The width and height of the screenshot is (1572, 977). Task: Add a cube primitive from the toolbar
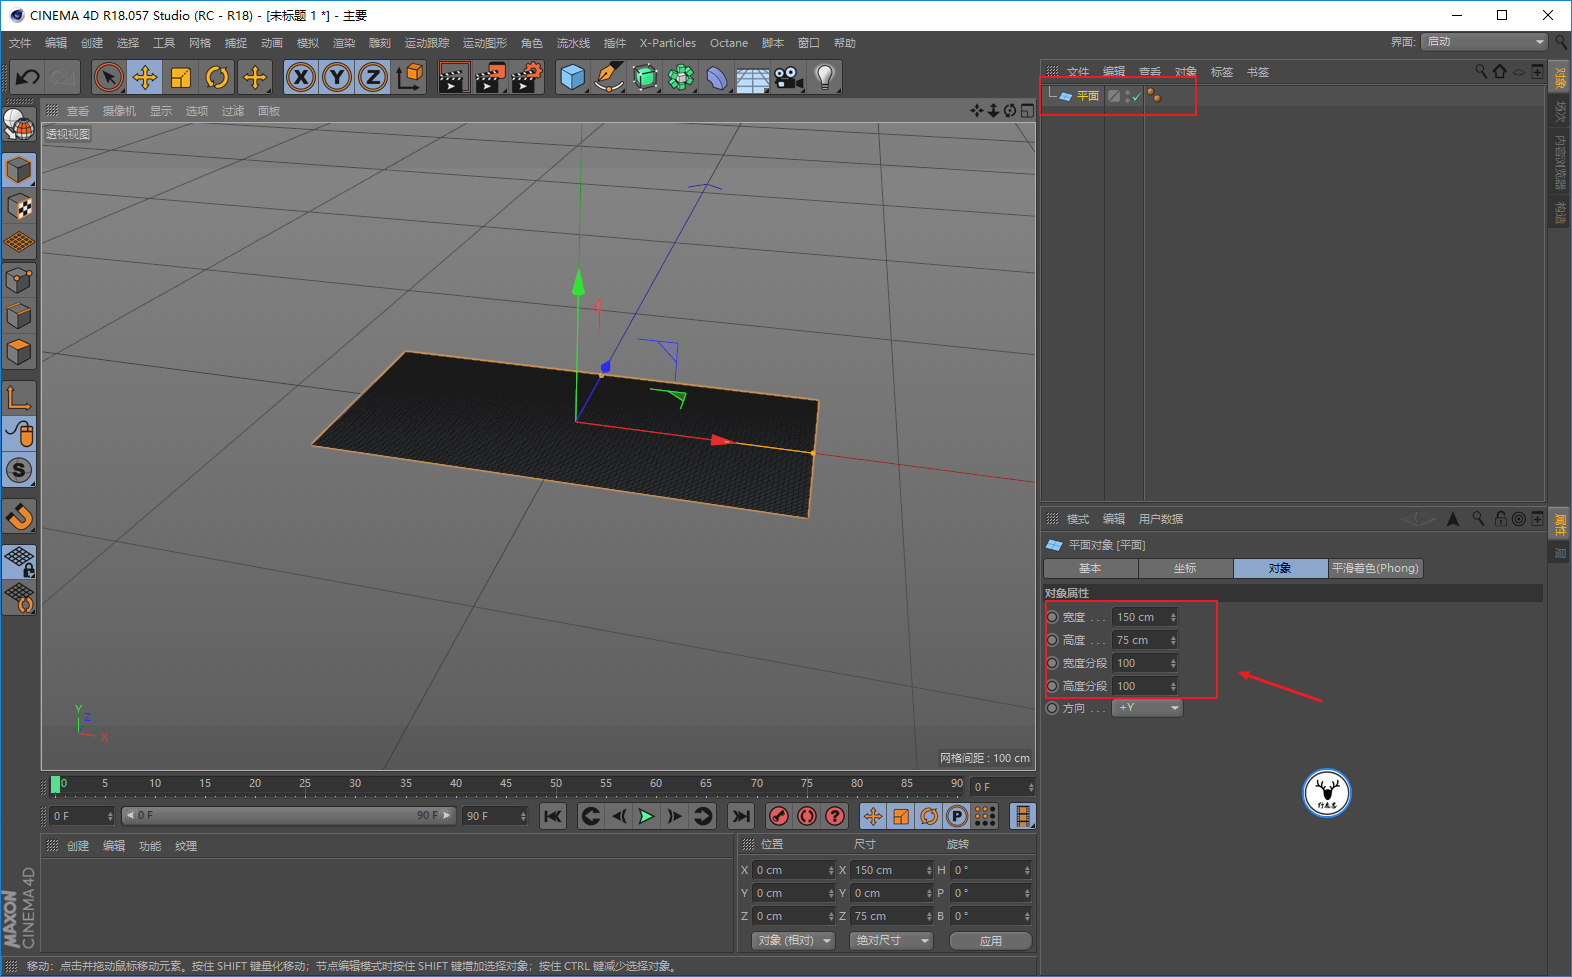(572, 77)
